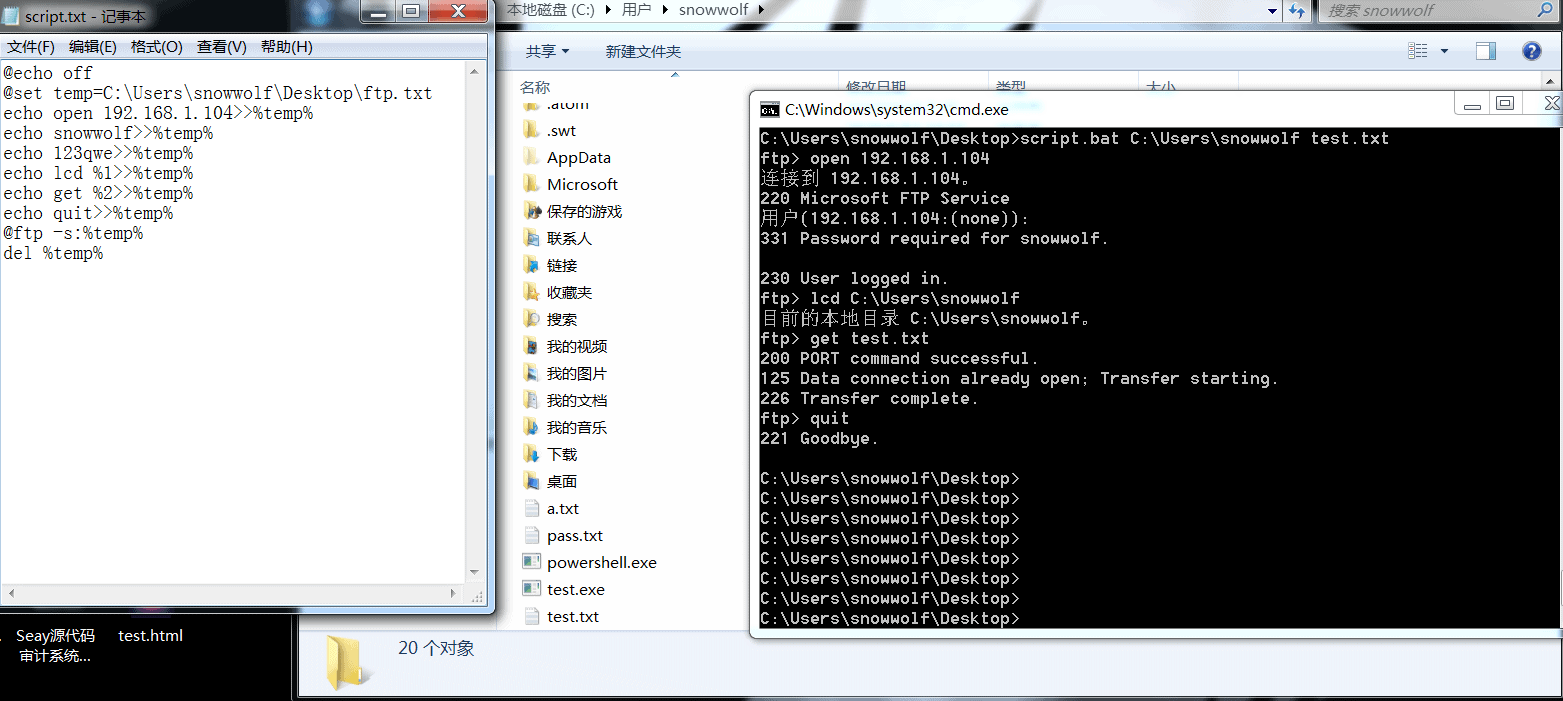Viewport: 1563px width, 701px height.
Task: Open the 共享 dropdown in Explorer toolbar
Action: click(x=547, y=51)
